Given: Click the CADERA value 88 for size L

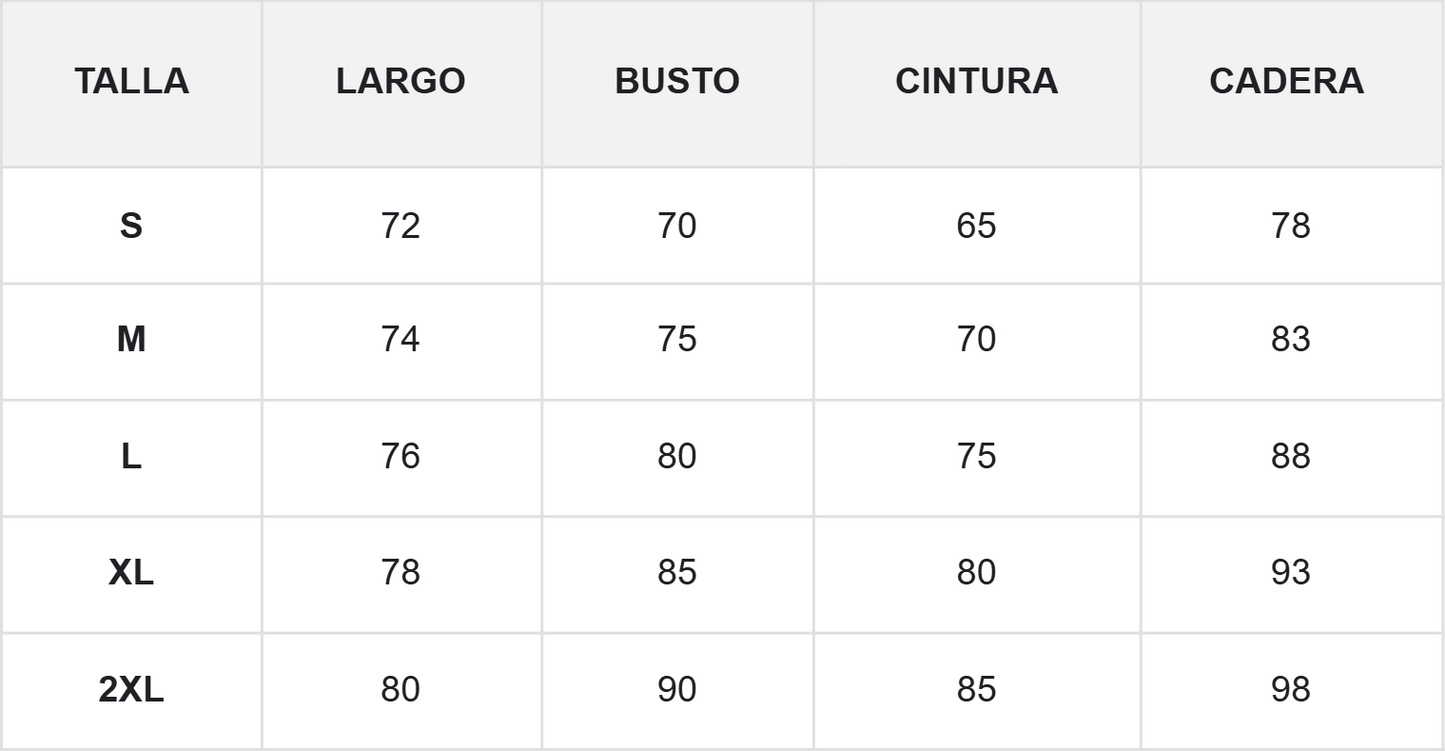Looking at the screenshot, I should click(x=1290, y=457).
